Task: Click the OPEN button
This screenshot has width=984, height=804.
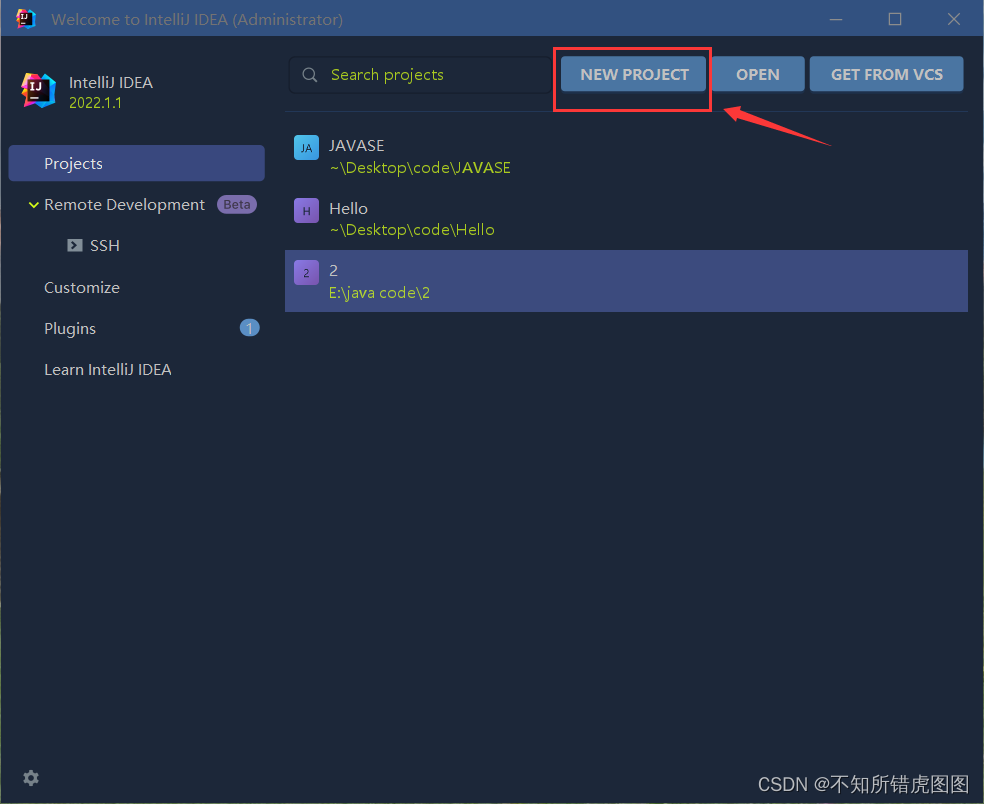Action: click(x=757, y=74)
